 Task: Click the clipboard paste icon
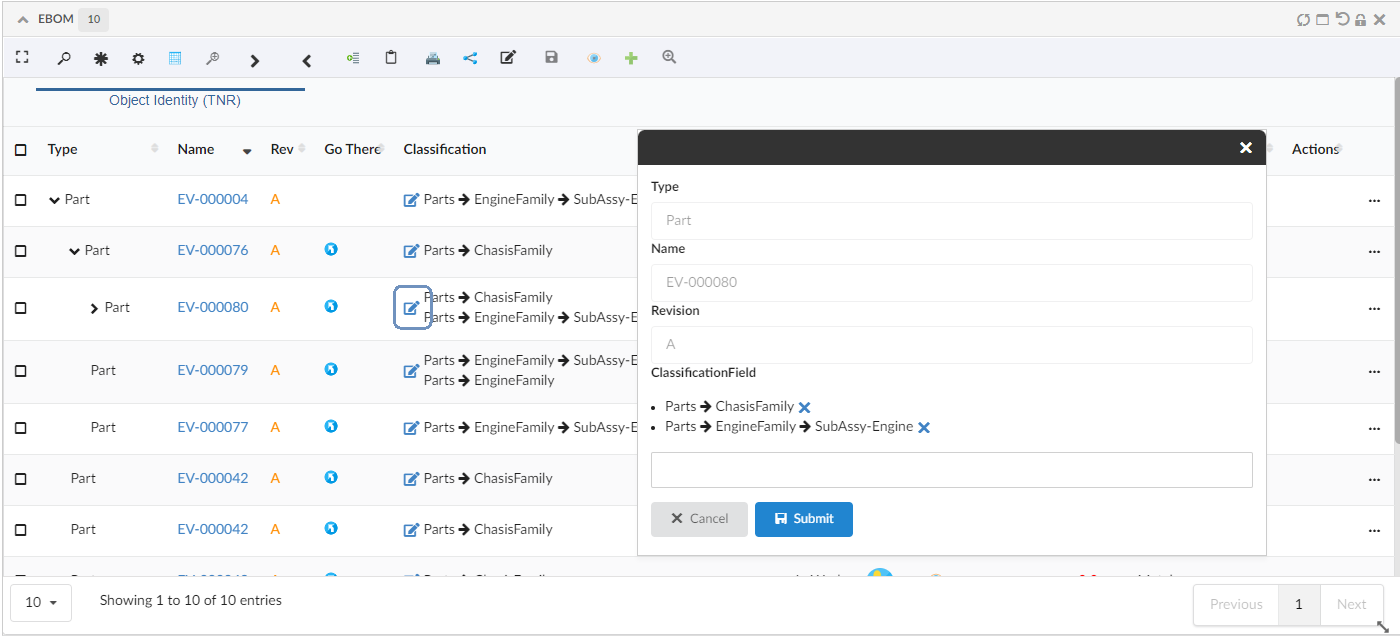(391, 58)
